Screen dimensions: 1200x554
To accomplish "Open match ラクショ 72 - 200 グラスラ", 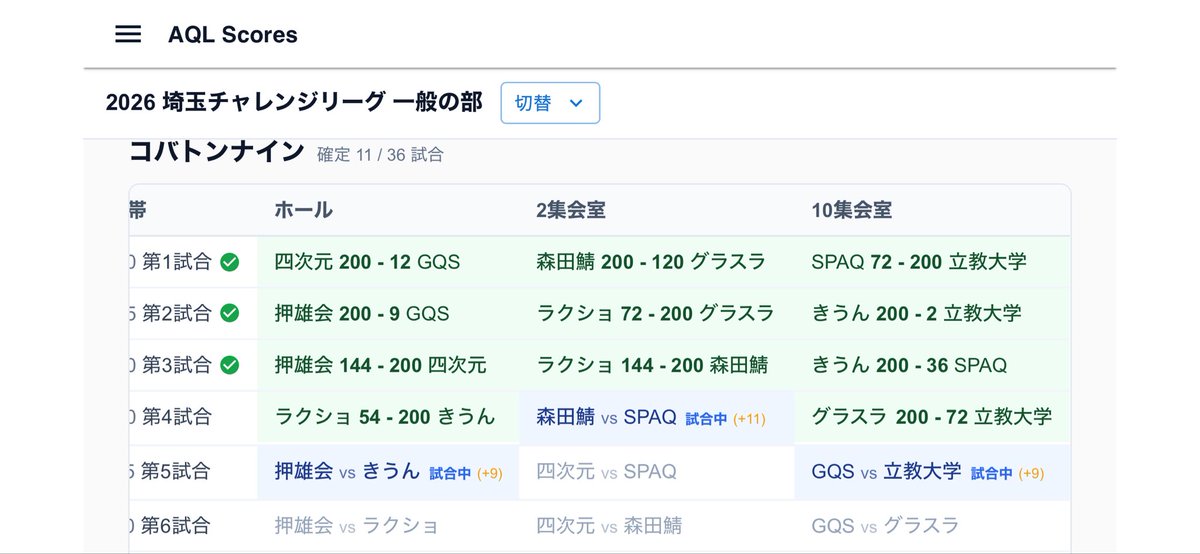I will tap(657, 313).
